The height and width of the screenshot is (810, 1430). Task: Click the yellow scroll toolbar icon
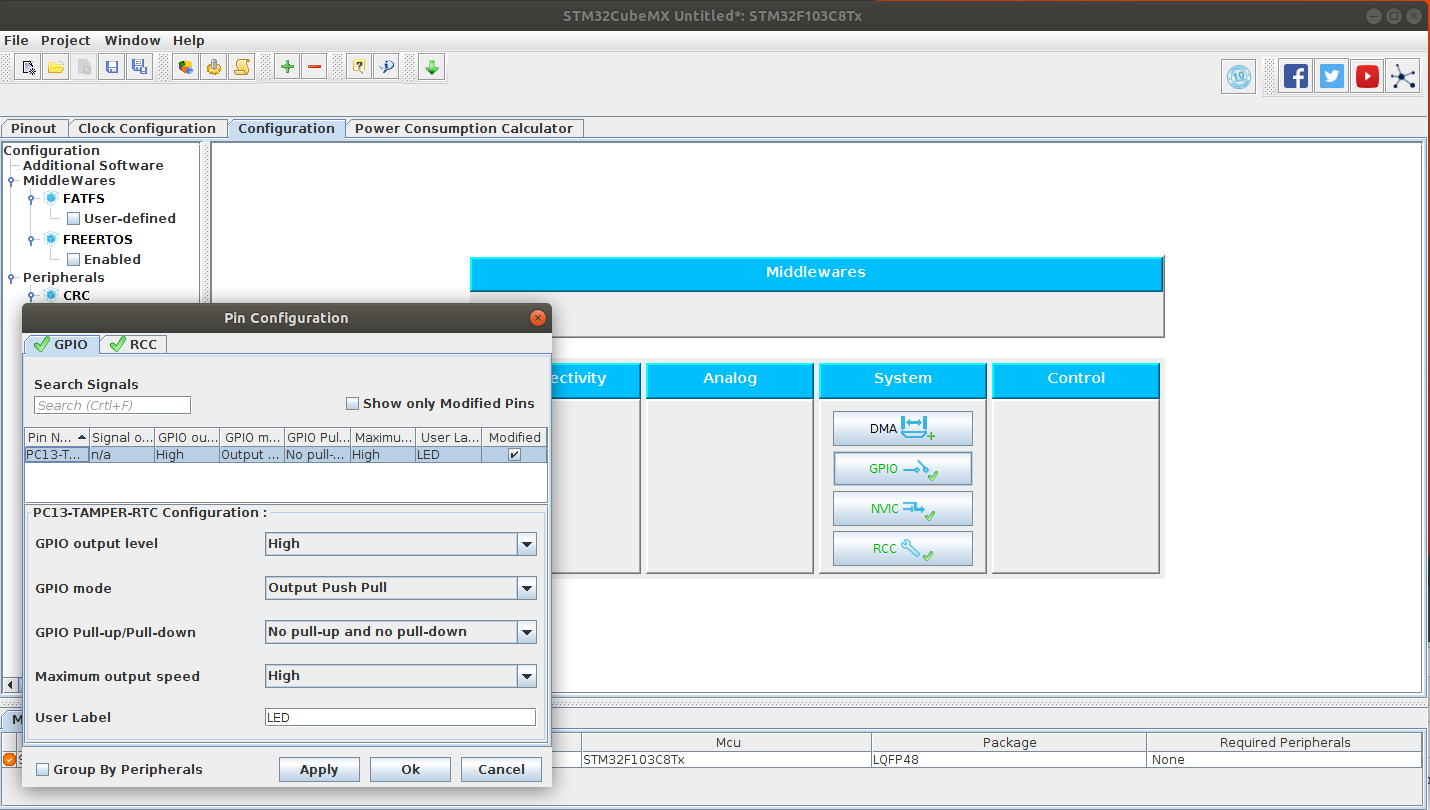click(241, 68)
